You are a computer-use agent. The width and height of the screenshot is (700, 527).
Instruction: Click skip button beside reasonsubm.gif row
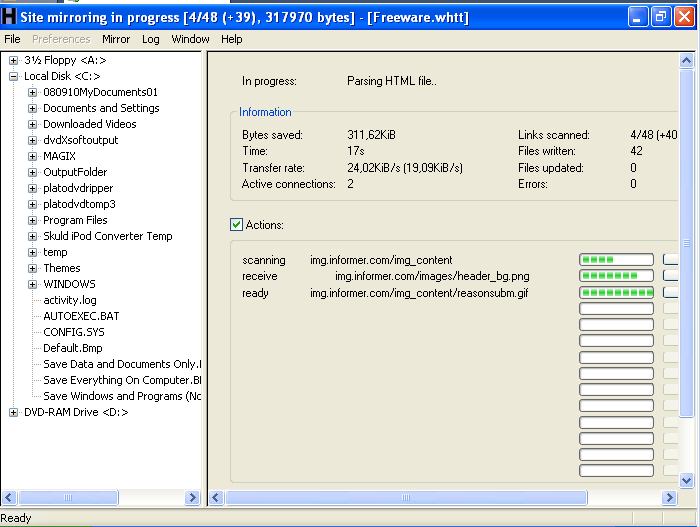tap(671, 293)
